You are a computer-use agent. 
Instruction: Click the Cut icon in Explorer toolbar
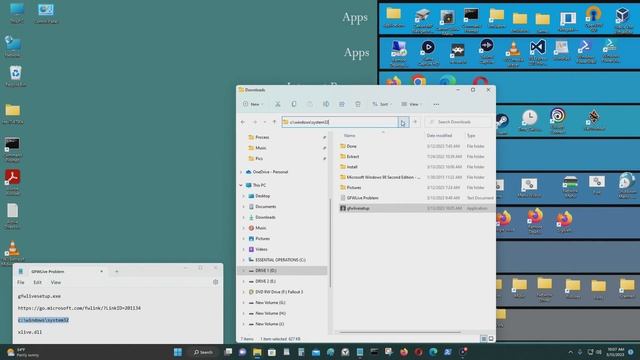click(x=278, y=104)
